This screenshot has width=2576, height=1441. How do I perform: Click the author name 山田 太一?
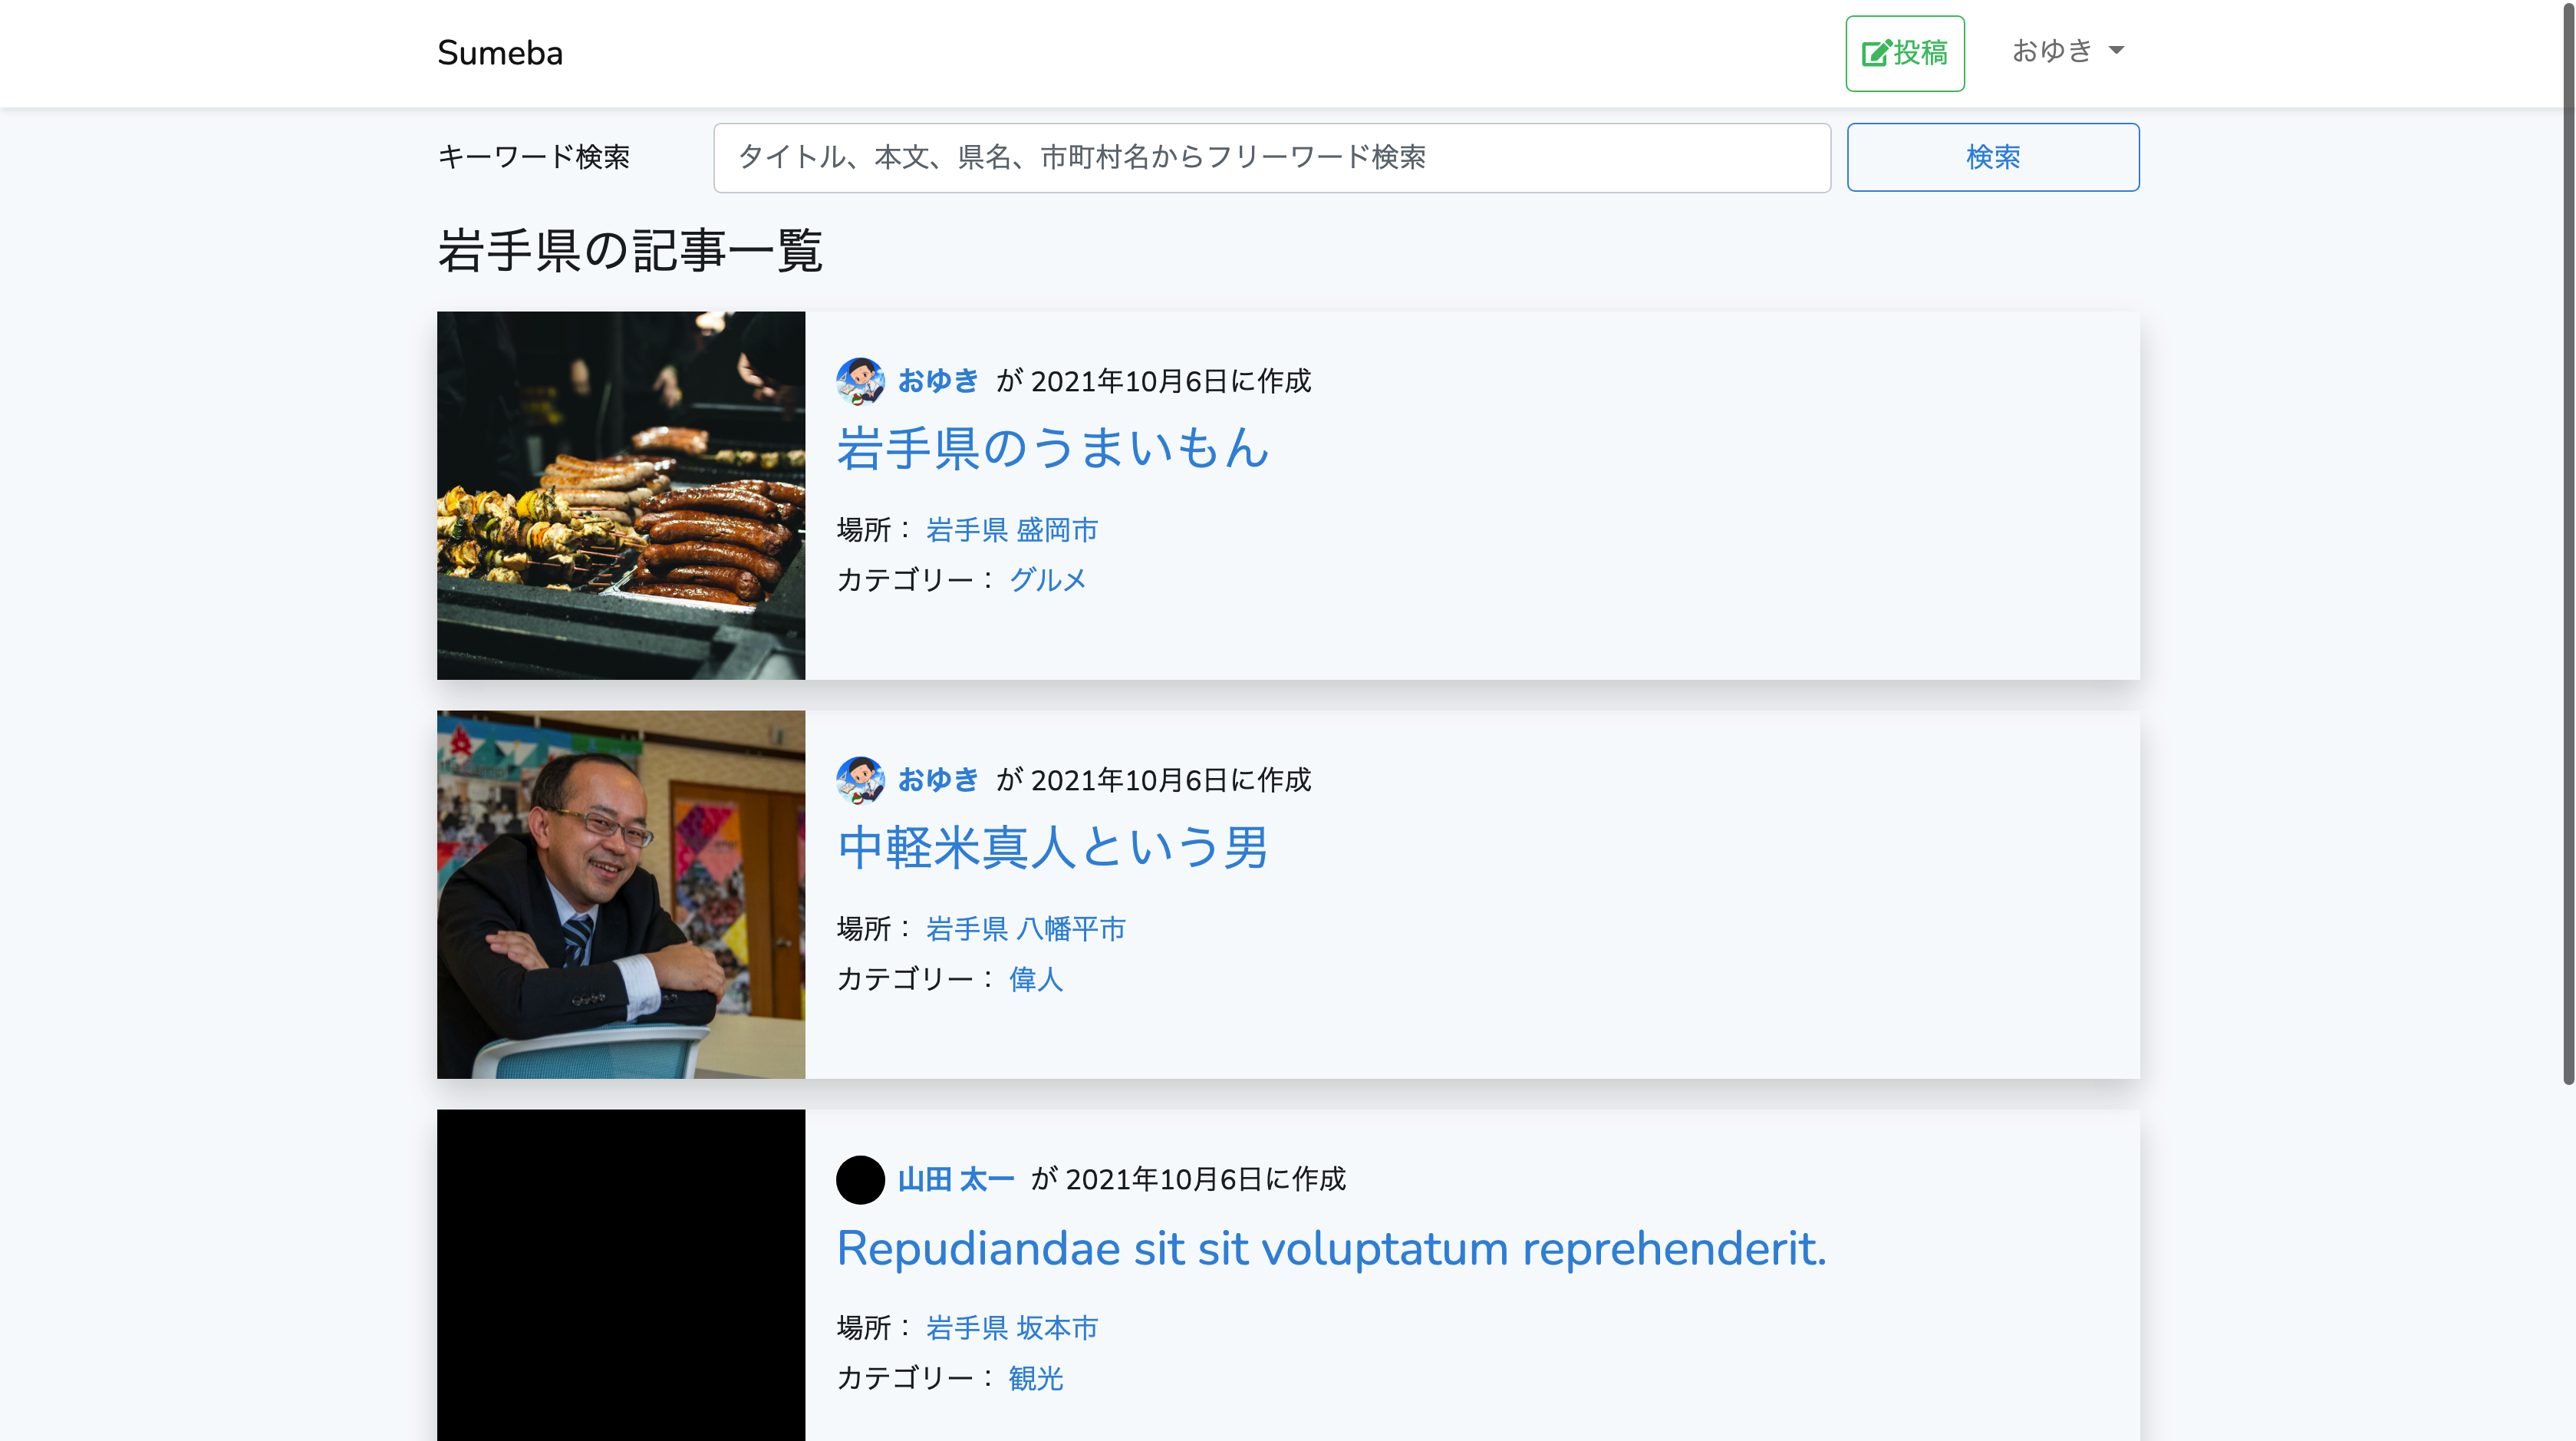[954, 1179]
